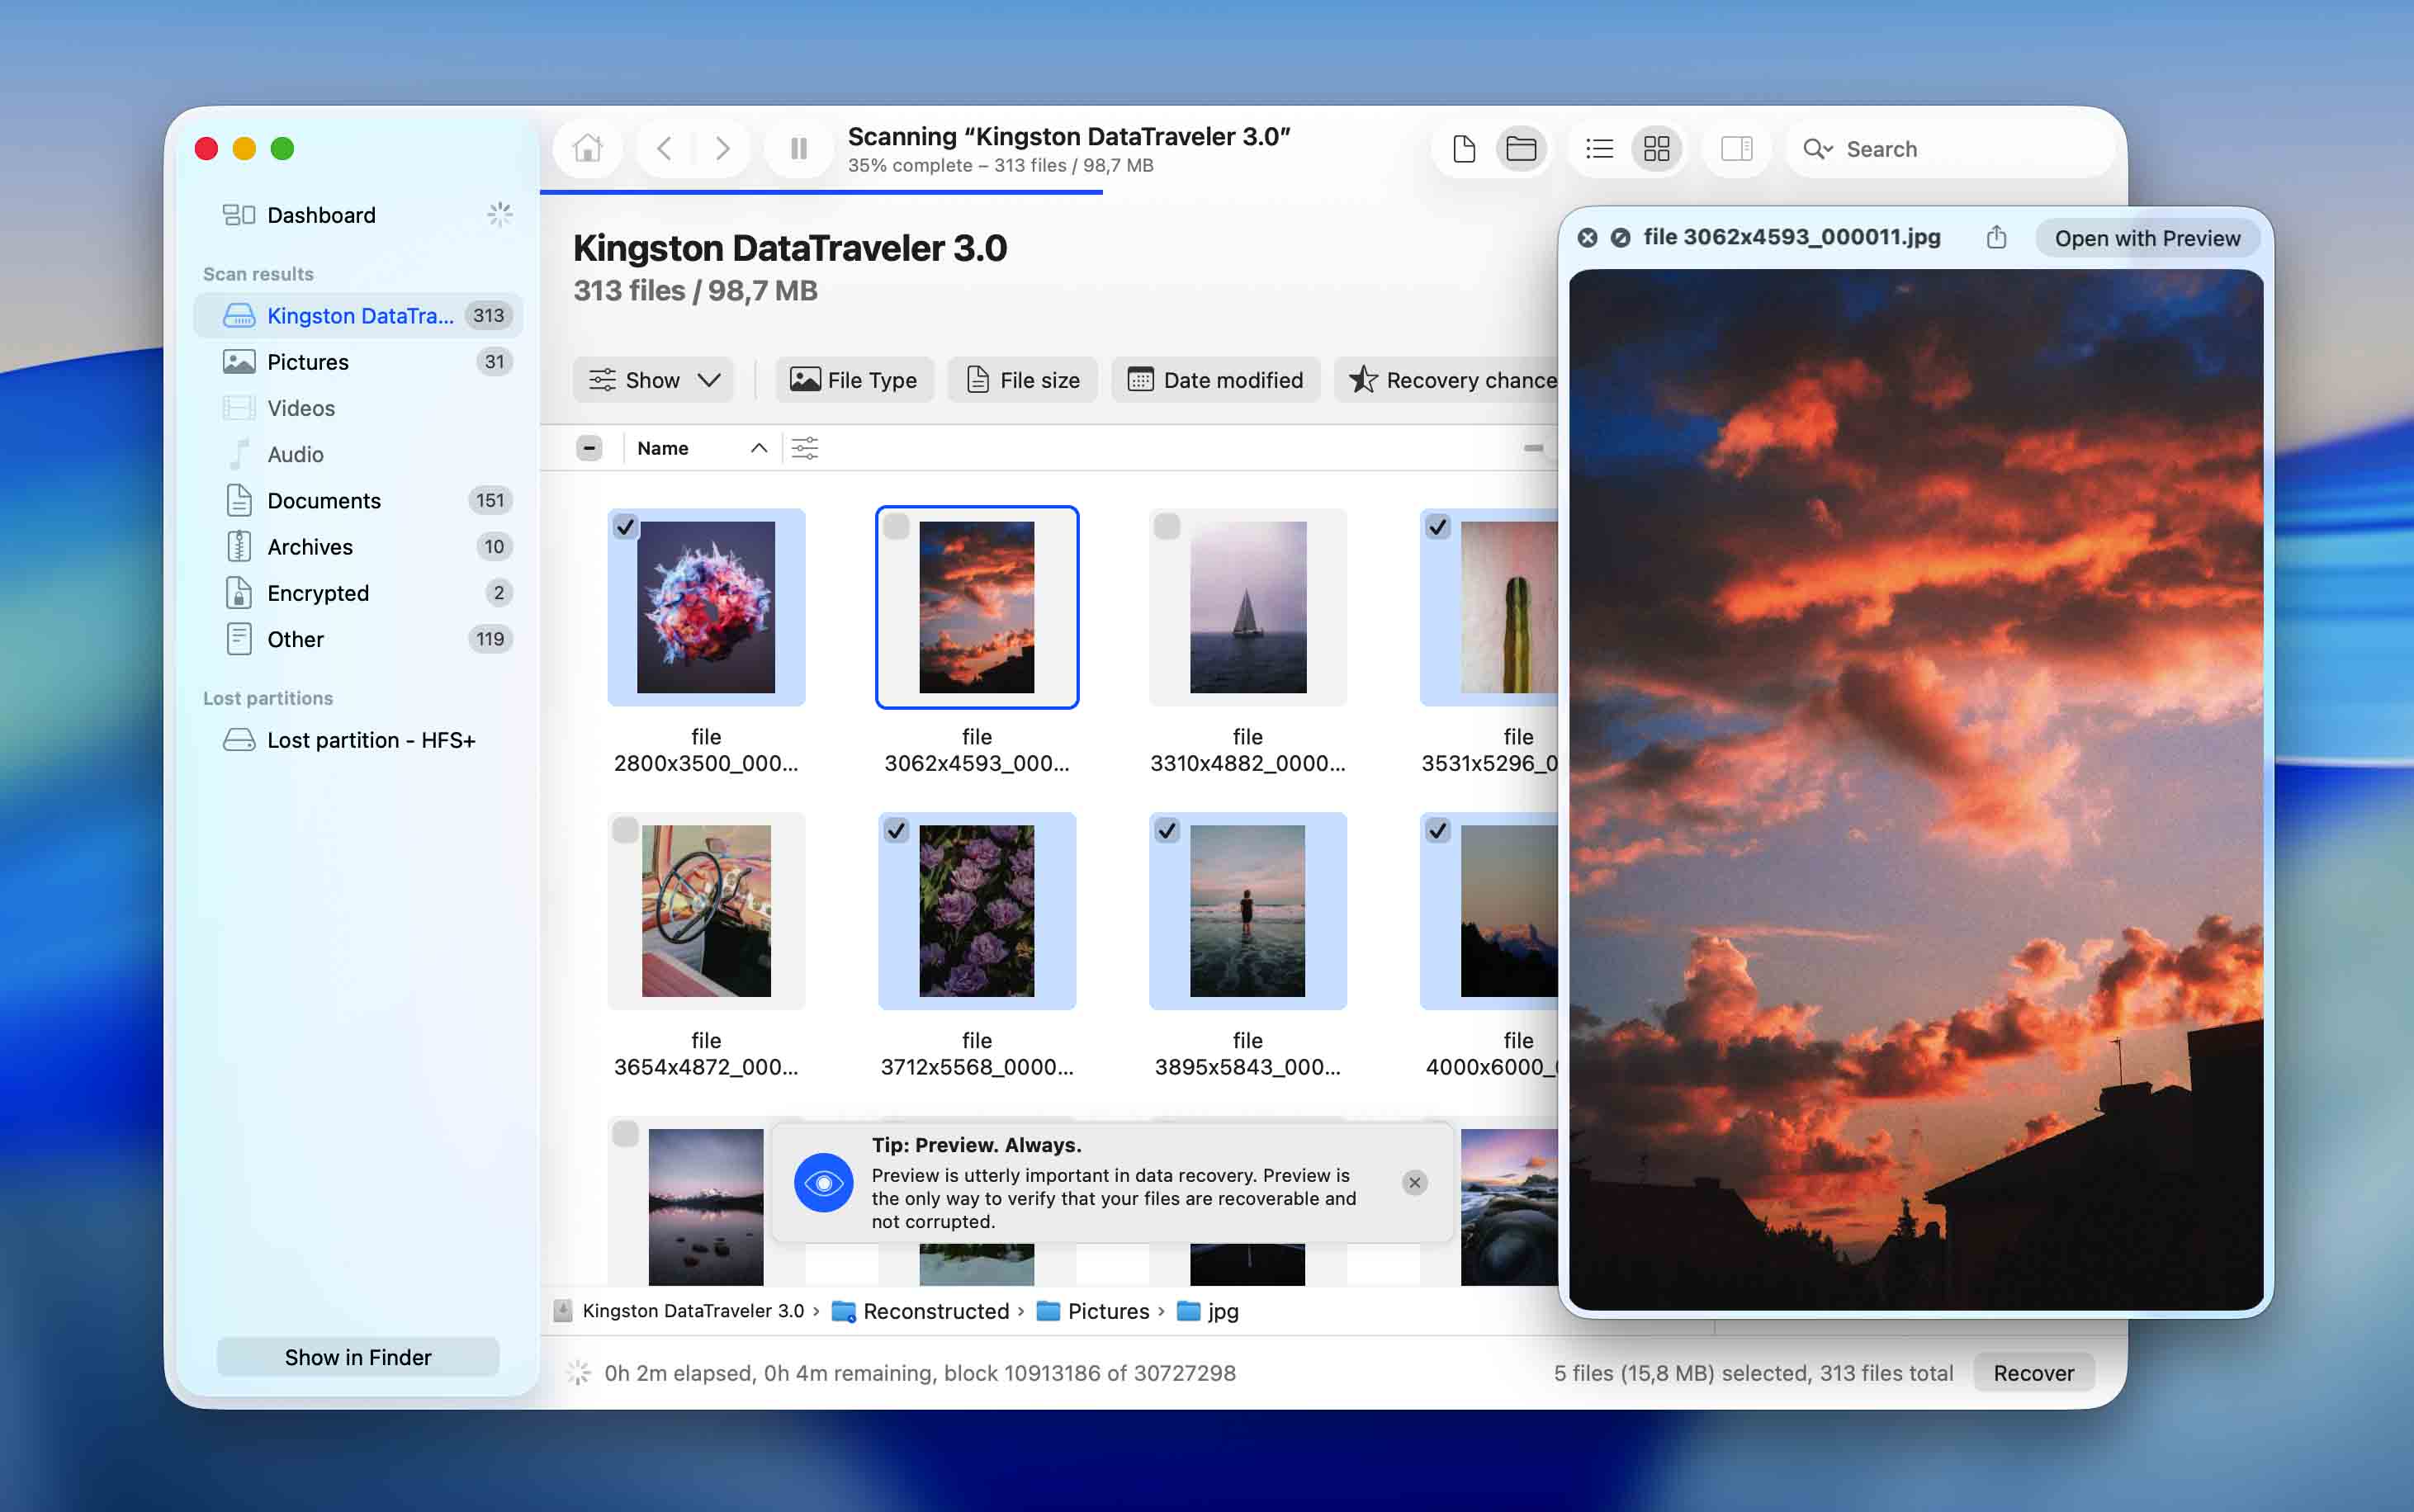Click the file 3062x4593_000... filename
Screen dimensions: 2414x1512
pos(977,750)
